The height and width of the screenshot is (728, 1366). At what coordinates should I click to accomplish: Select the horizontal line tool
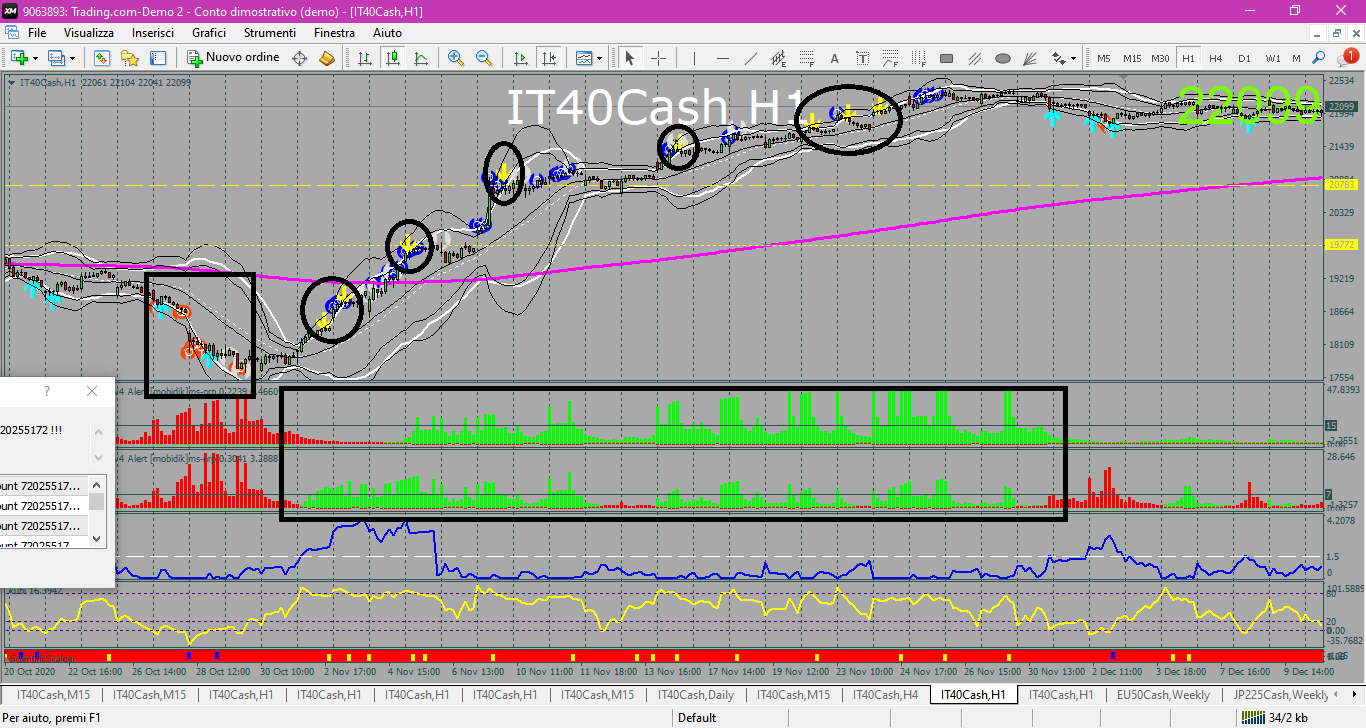pyautogui.click(x=722, y=58)
